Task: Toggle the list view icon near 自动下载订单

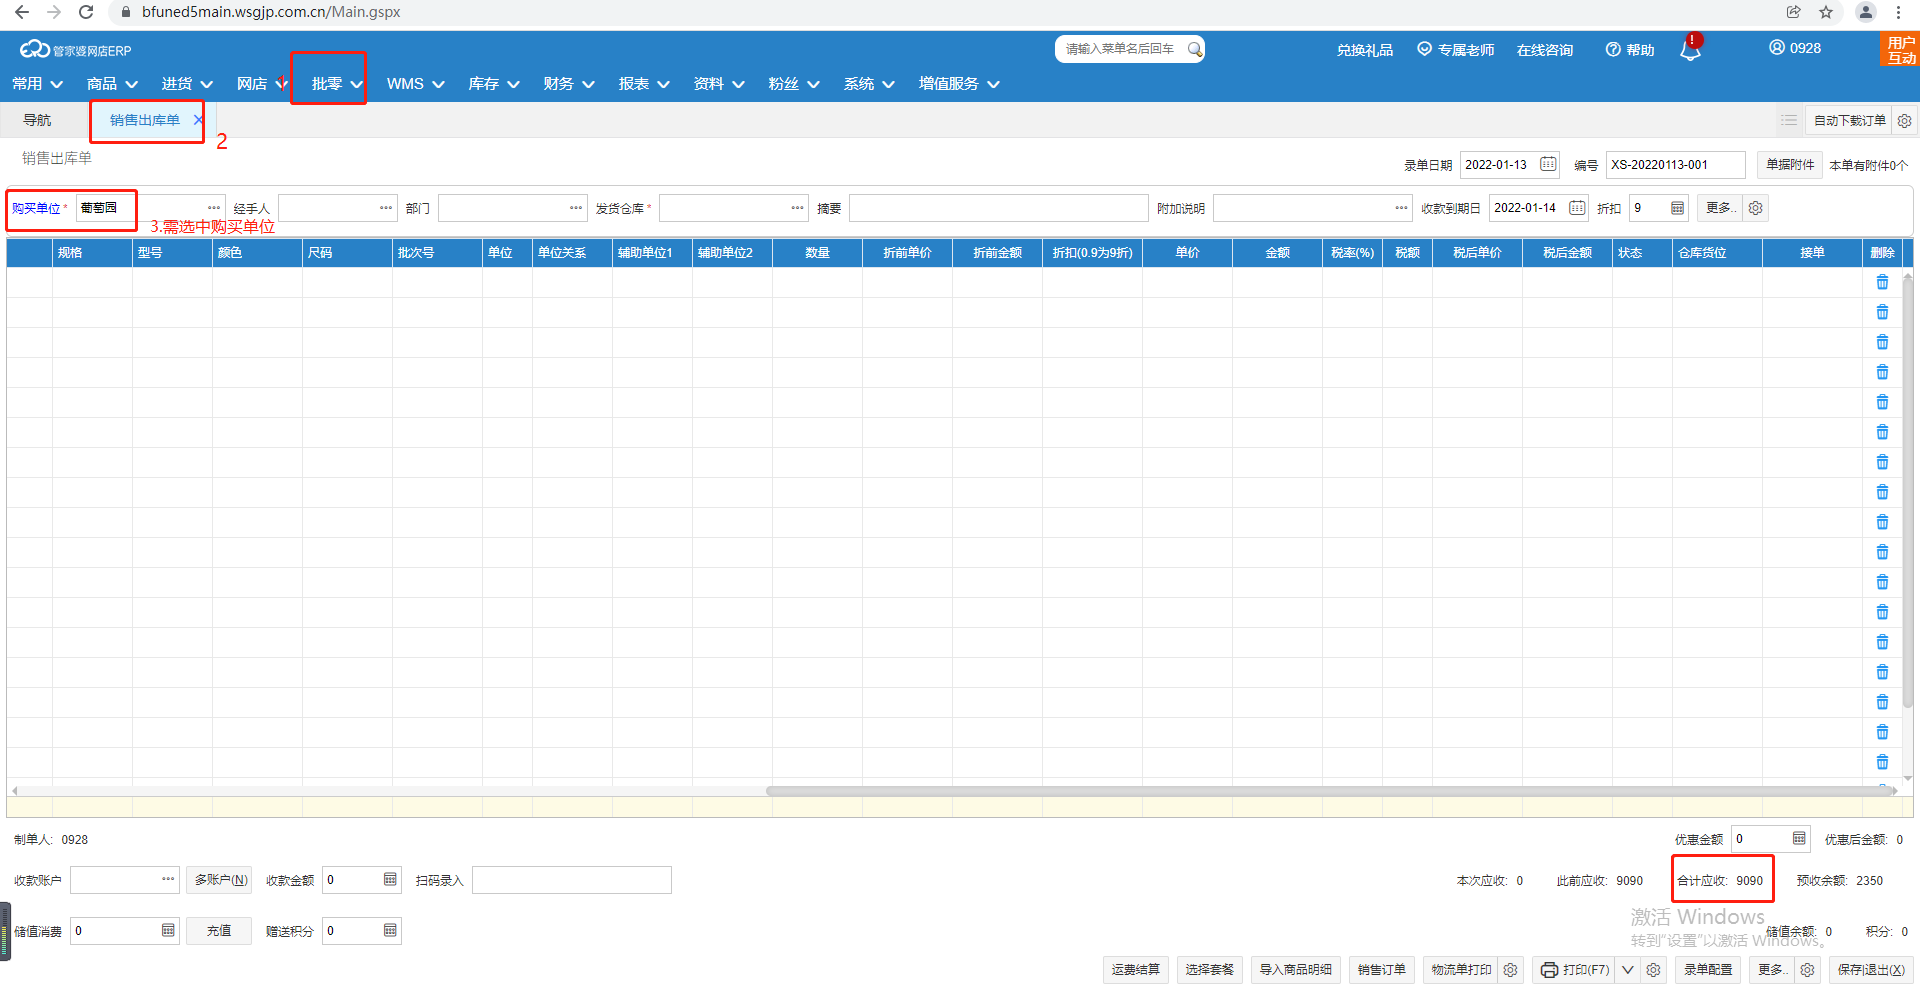Action: coord(1789,121)
